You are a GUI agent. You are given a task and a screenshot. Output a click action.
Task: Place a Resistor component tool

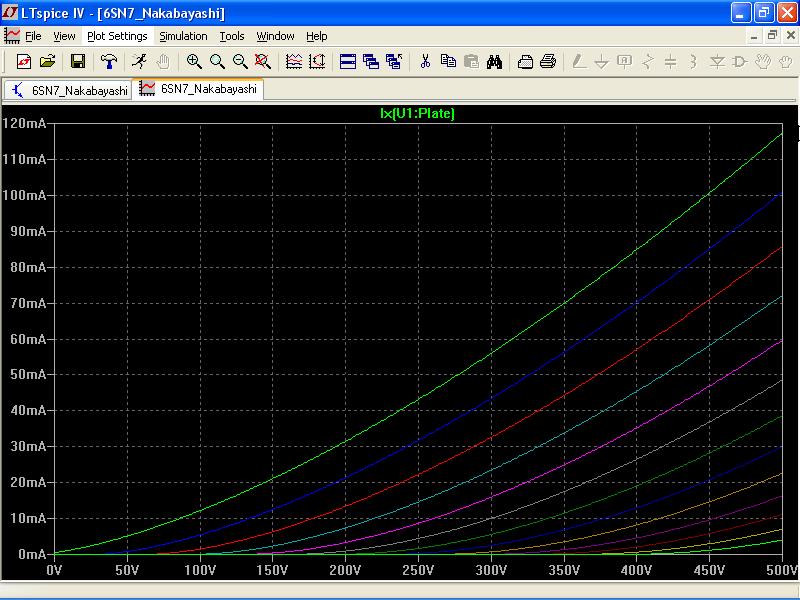point(648,62)
